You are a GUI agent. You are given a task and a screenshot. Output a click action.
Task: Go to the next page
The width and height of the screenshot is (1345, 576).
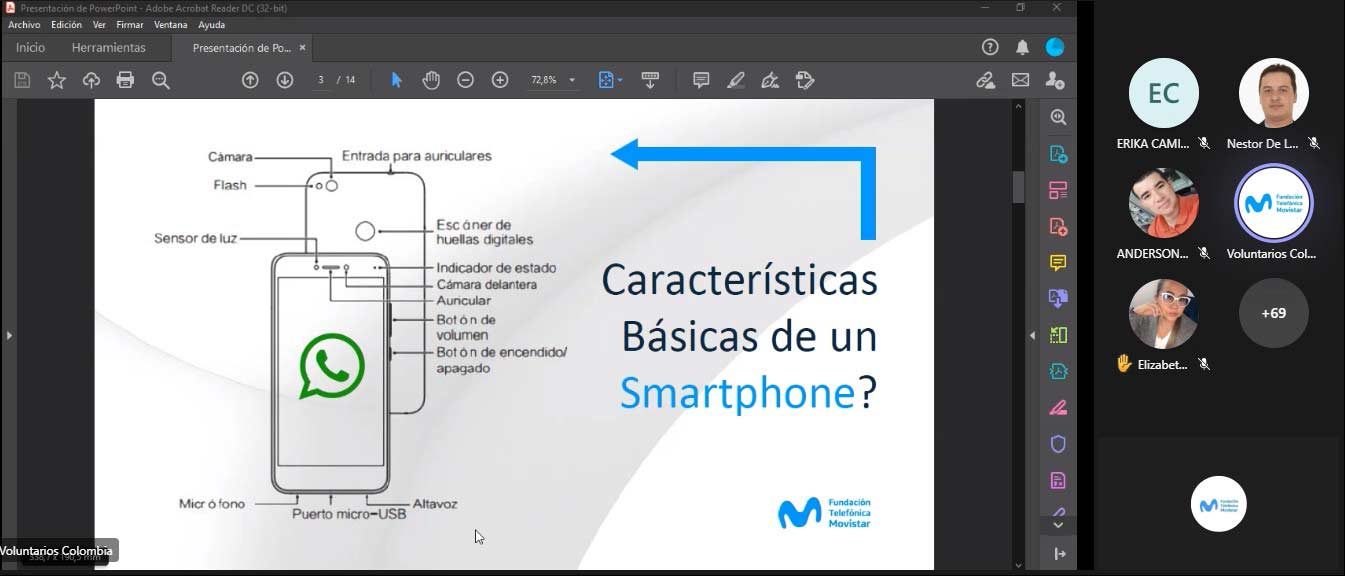tap(284, 80)
